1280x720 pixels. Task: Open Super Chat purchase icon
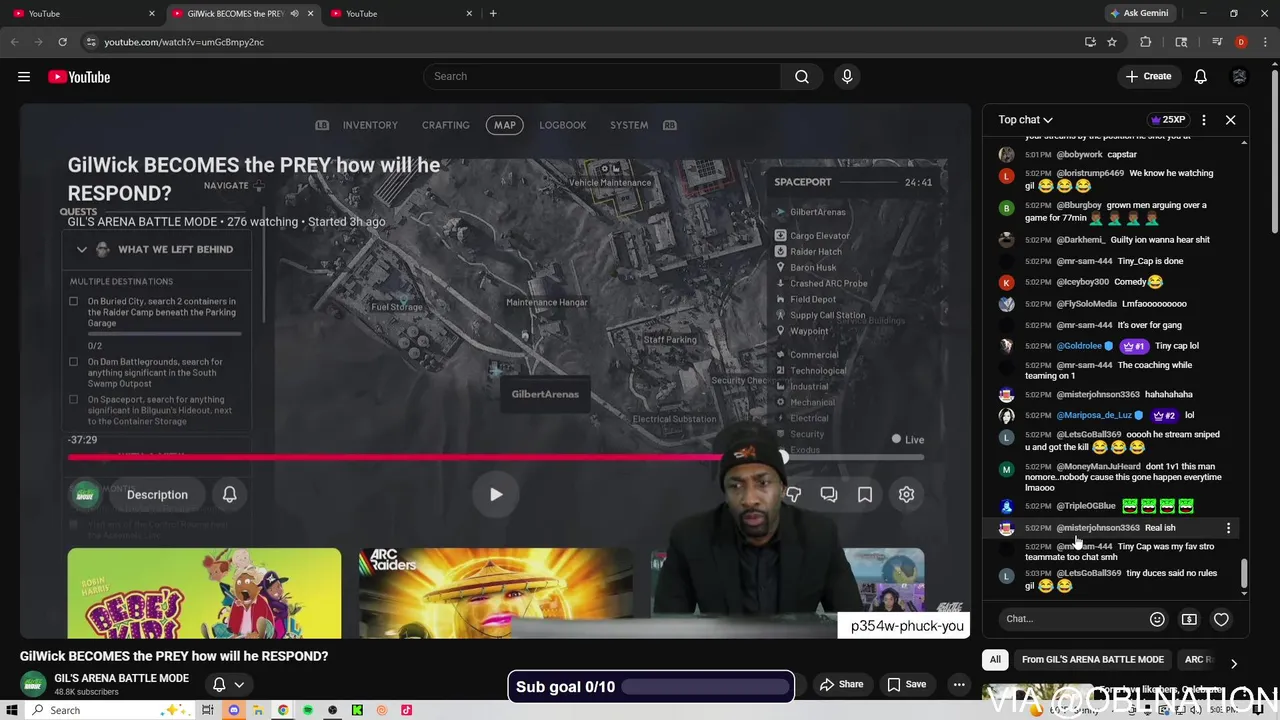pos(1189,619)
